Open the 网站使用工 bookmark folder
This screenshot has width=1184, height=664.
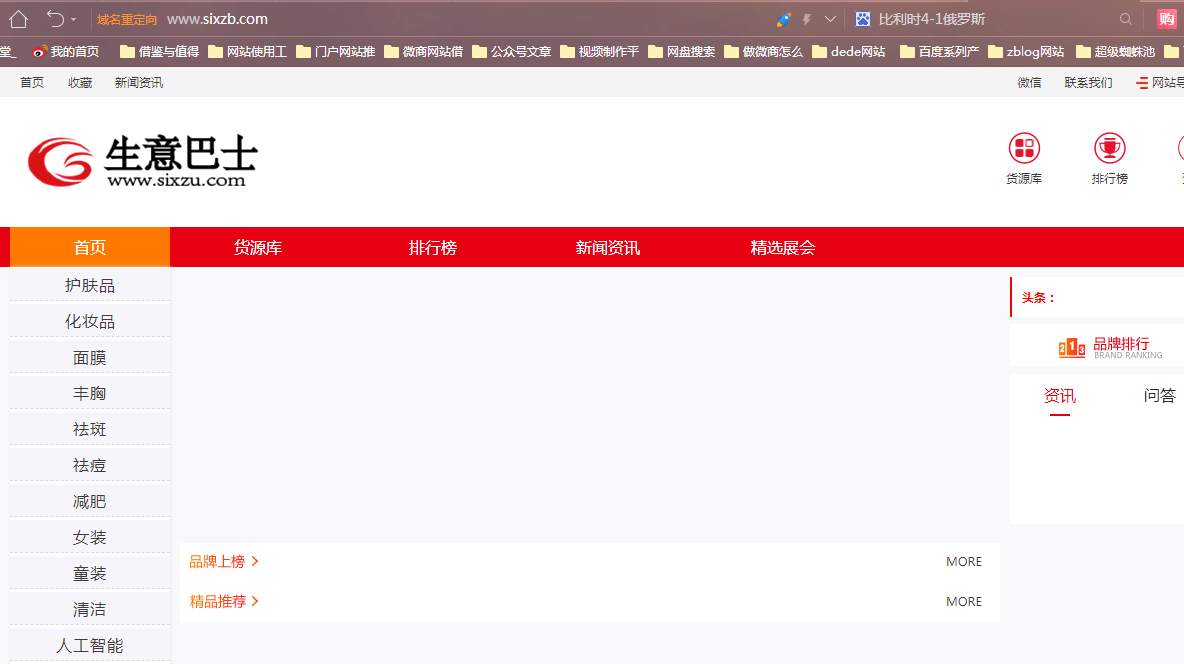(x=248, y=51)
